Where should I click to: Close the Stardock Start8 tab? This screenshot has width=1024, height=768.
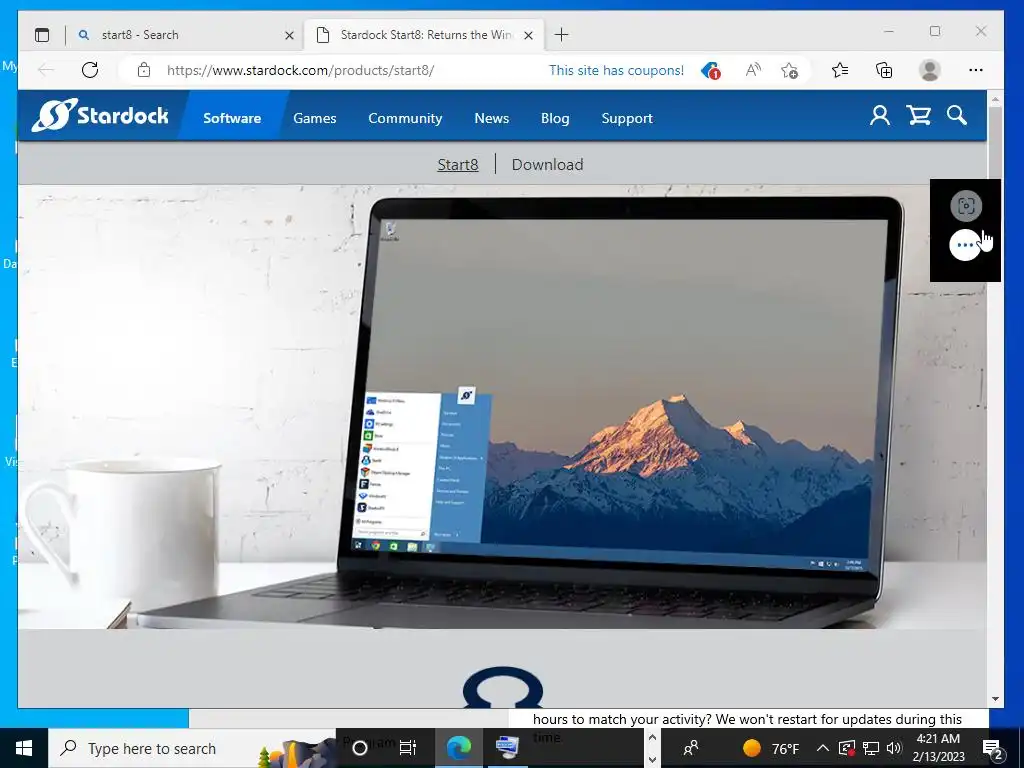[528, 35]
